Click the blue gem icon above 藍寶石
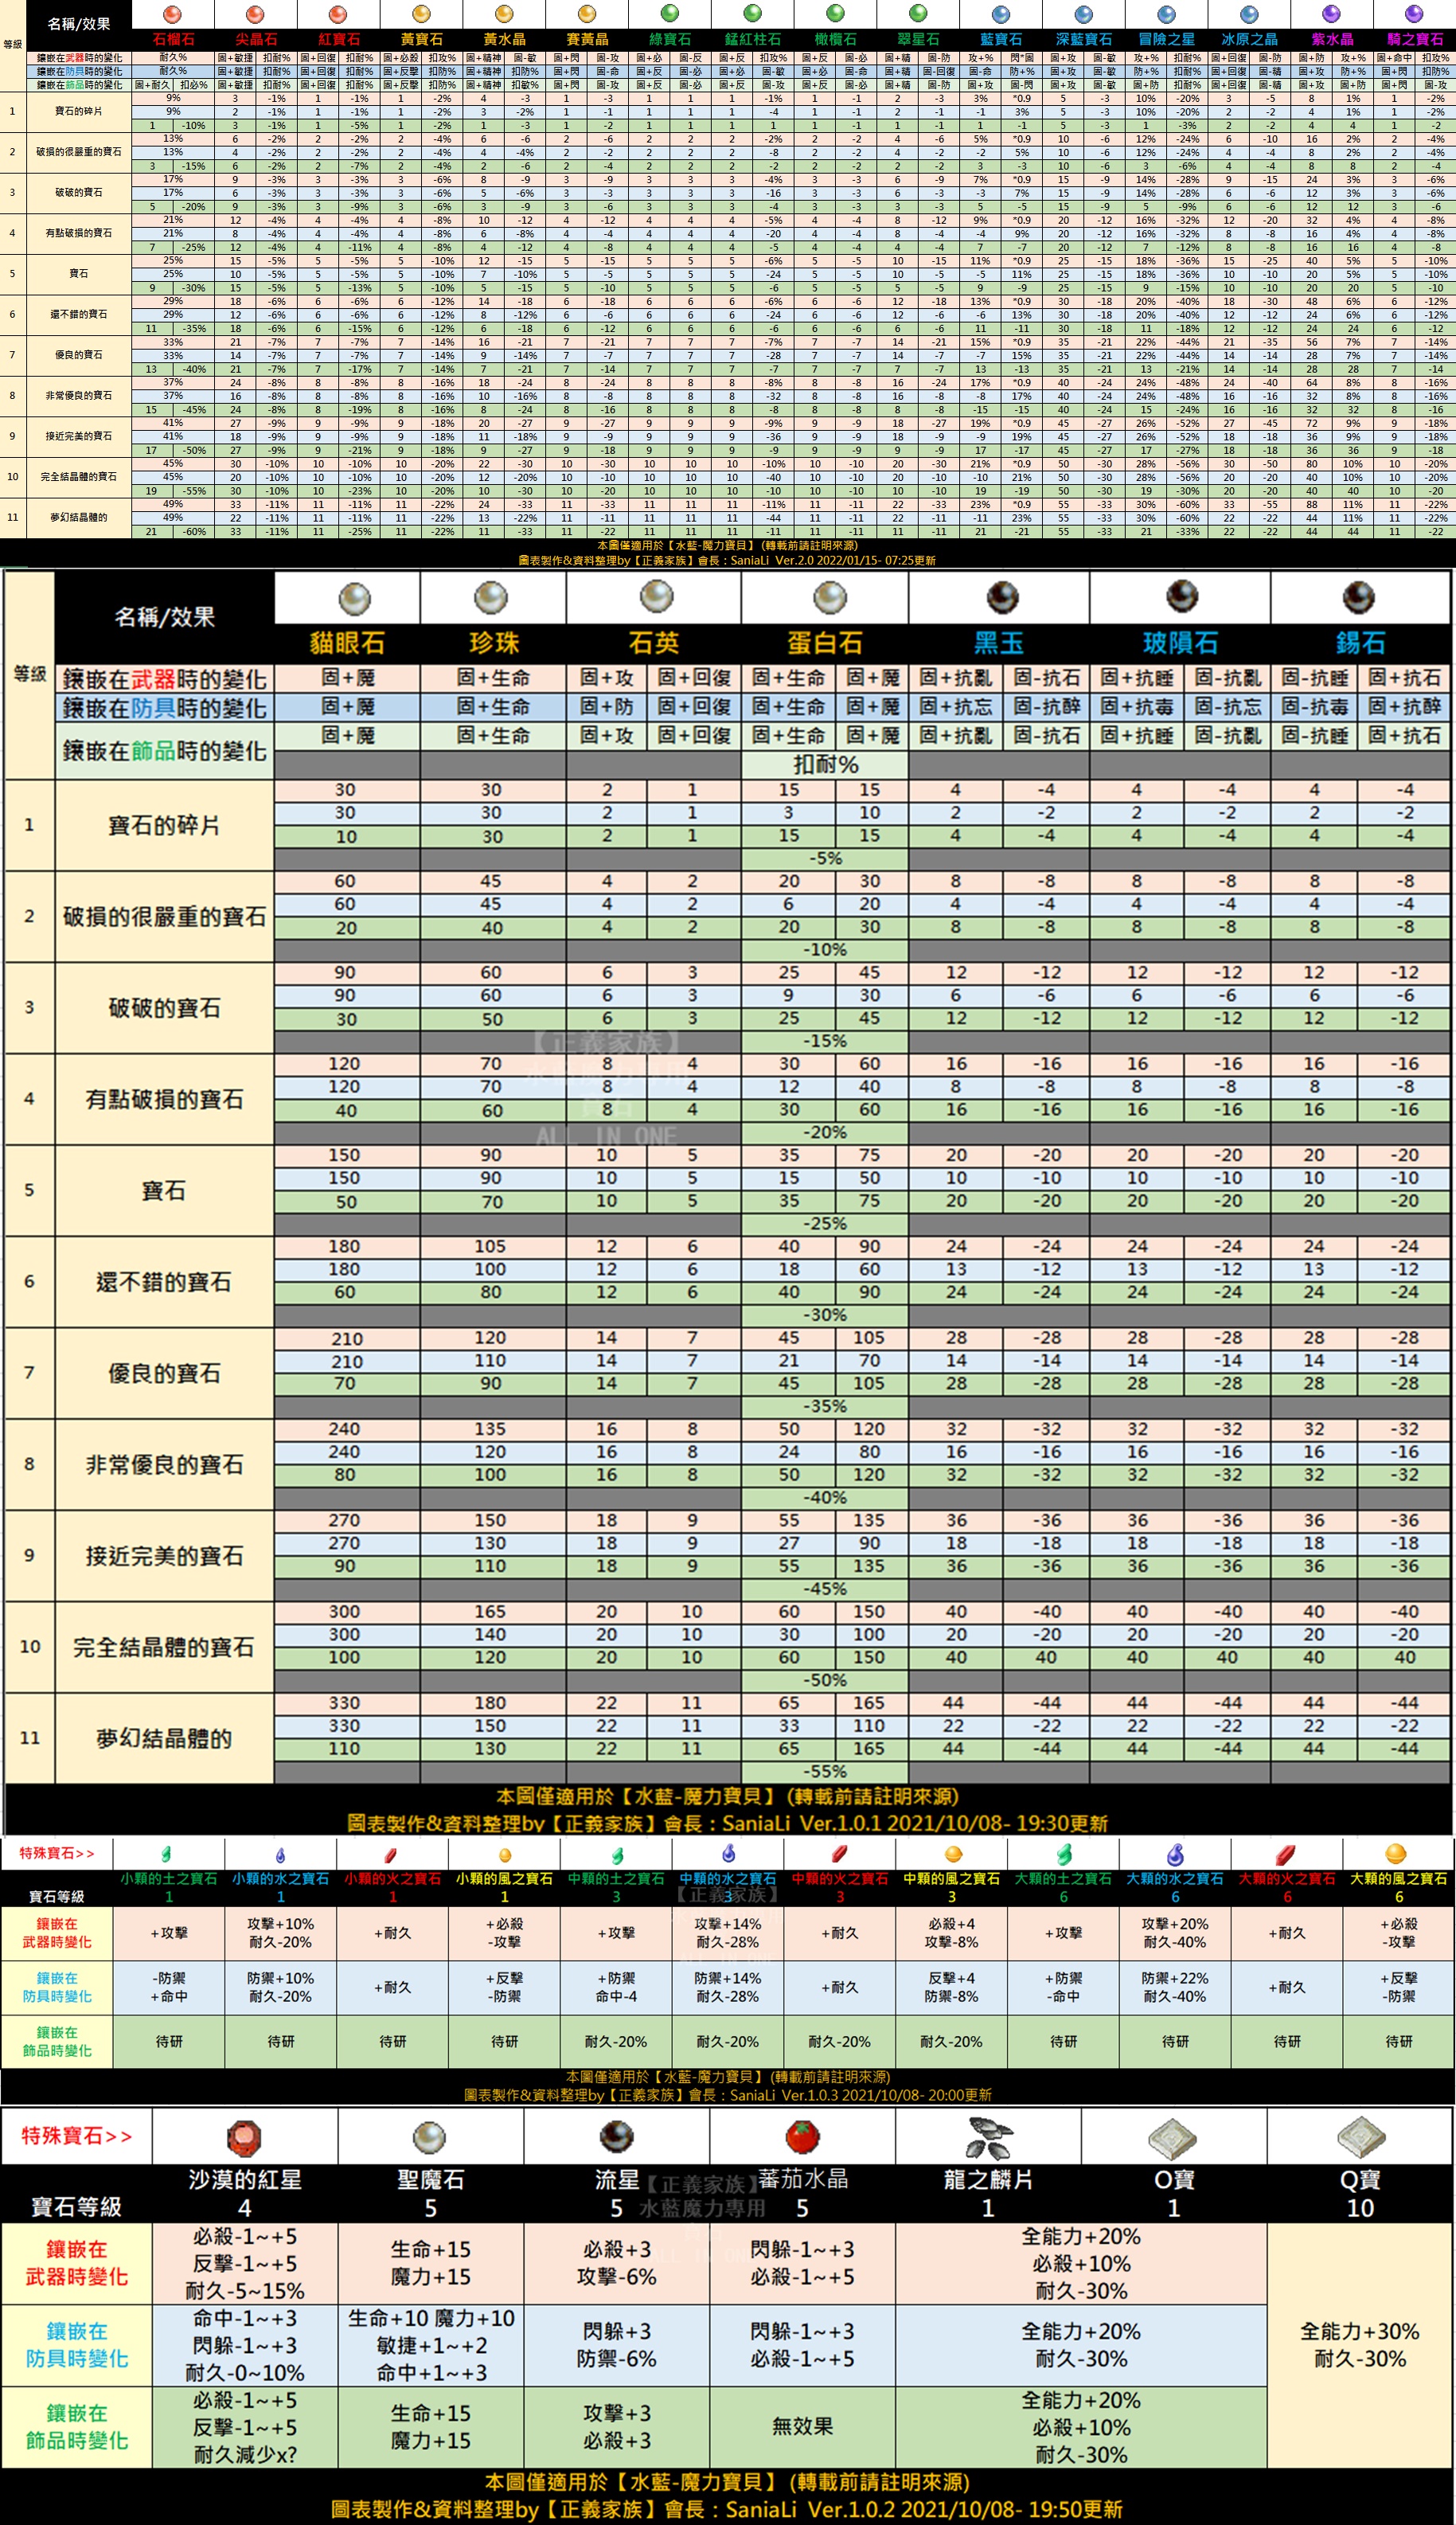Viewport: 1456px width, 2525px height. pyautogui.click(x=1001, y=14)
